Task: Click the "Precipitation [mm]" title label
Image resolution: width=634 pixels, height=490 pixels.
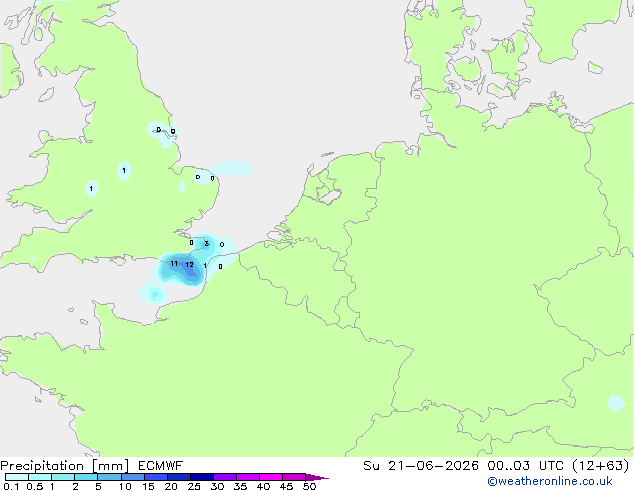Action: coord(65,466)
